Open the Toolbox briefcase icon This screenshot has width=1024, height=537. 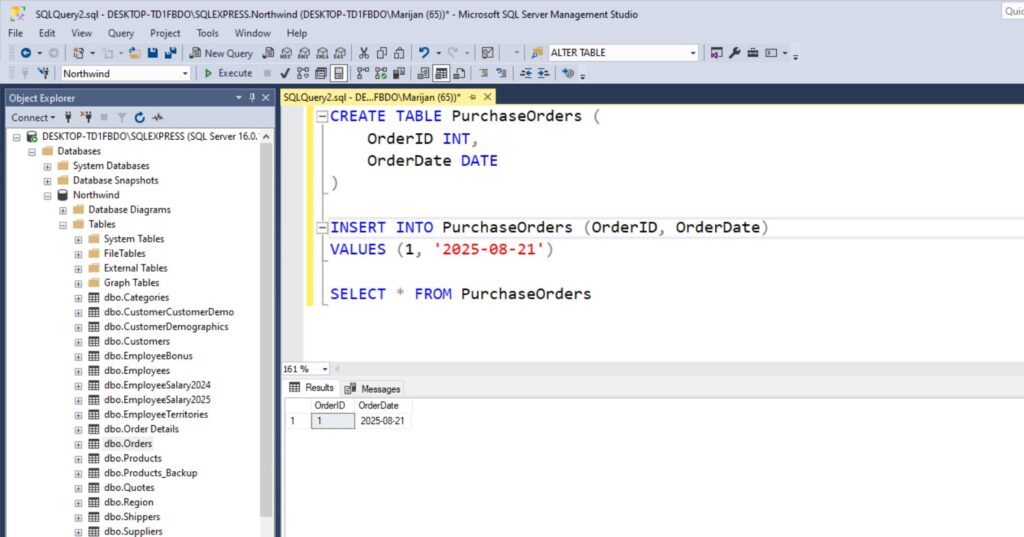coord(753,53)
